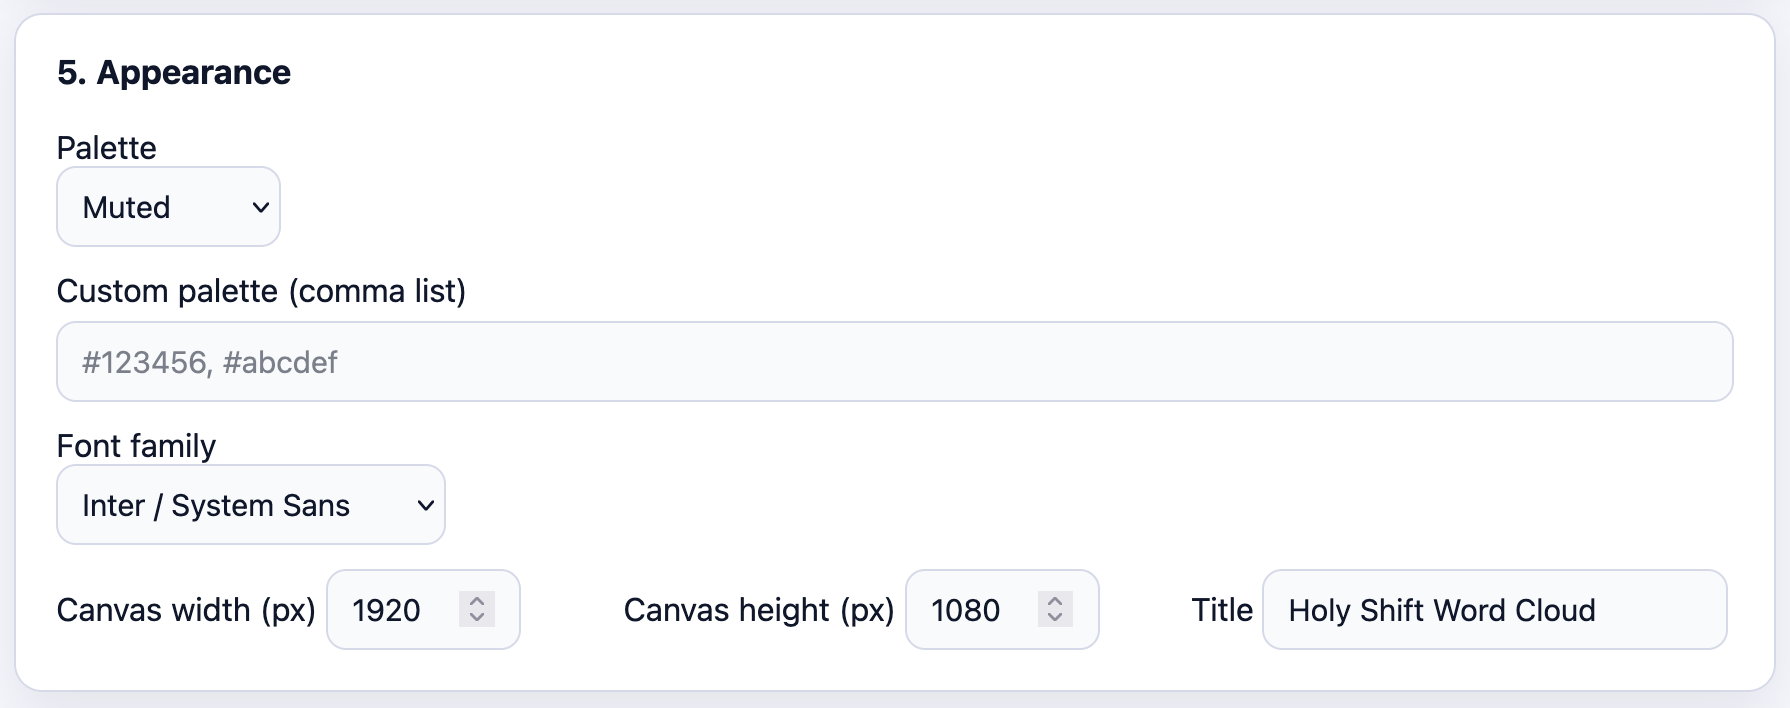Image resolution: width=1790 pixels, height=708 pixels.
Task: Focus the Custom palette hex list field
Action: pos(894,362)
